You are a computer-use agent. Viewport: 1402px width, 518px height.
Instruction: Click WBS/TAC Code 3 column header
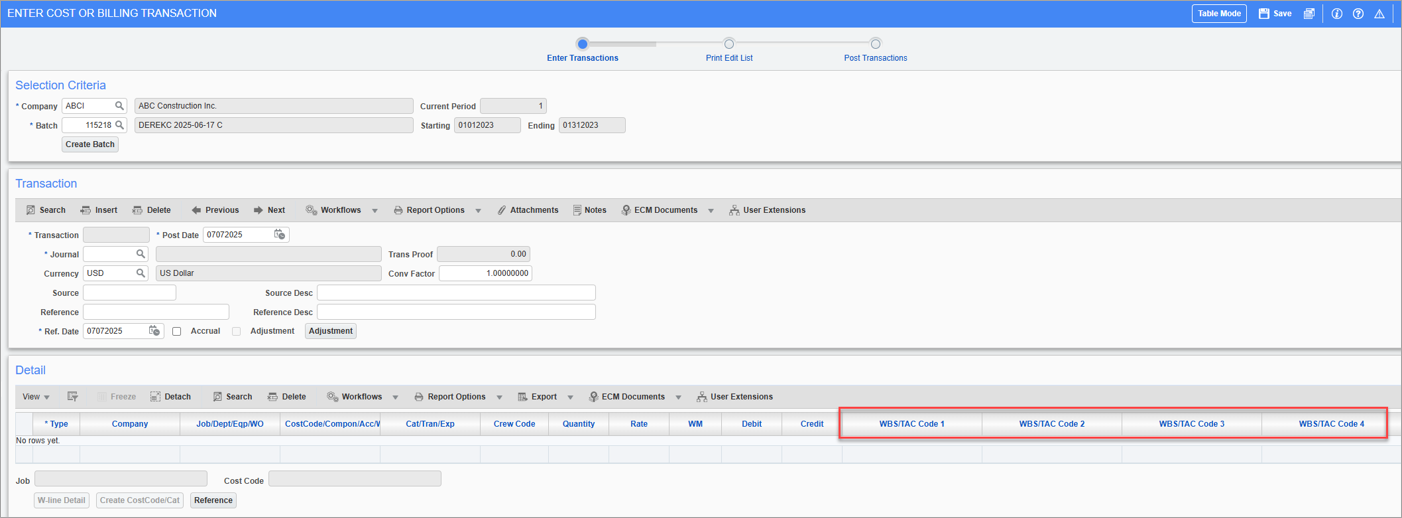1191,424
